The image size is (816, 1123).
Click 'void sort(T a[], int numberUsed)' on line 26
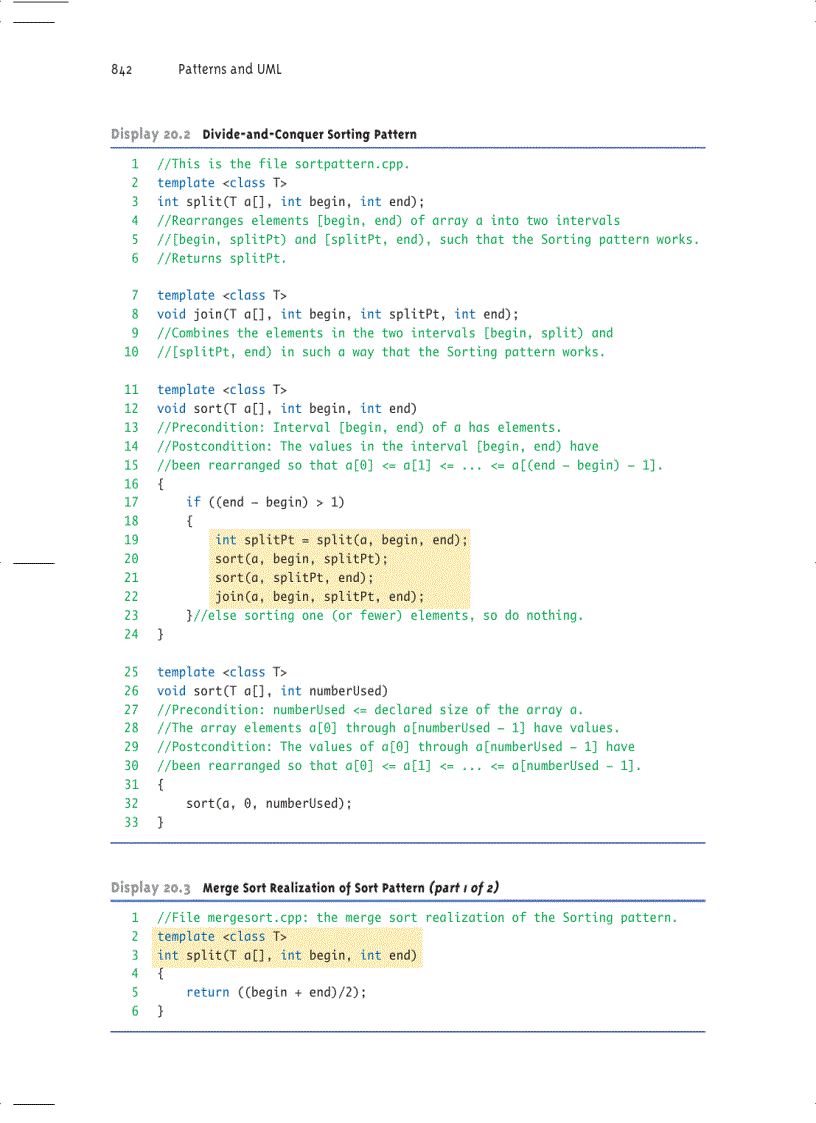point(272,691)
